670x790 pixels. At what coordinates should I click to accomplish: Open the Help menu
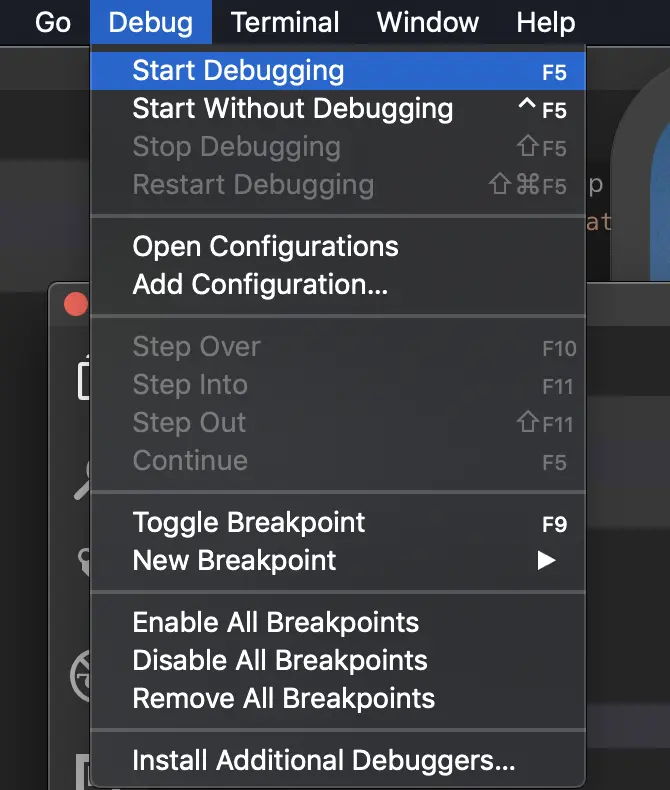point(546,22)
